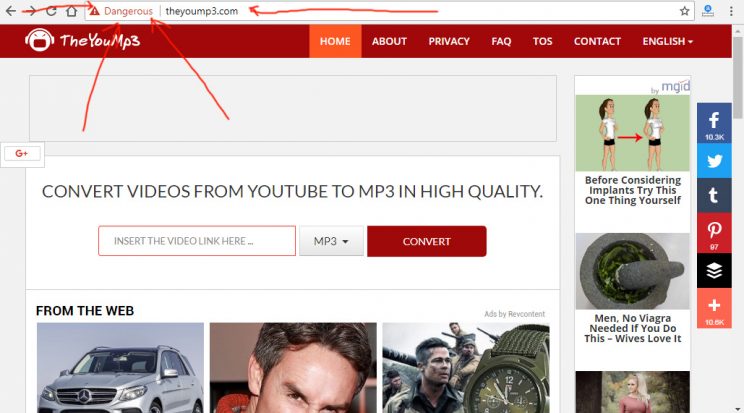Click the browser forward arrow
744x413 pixels.
(31, 10)
